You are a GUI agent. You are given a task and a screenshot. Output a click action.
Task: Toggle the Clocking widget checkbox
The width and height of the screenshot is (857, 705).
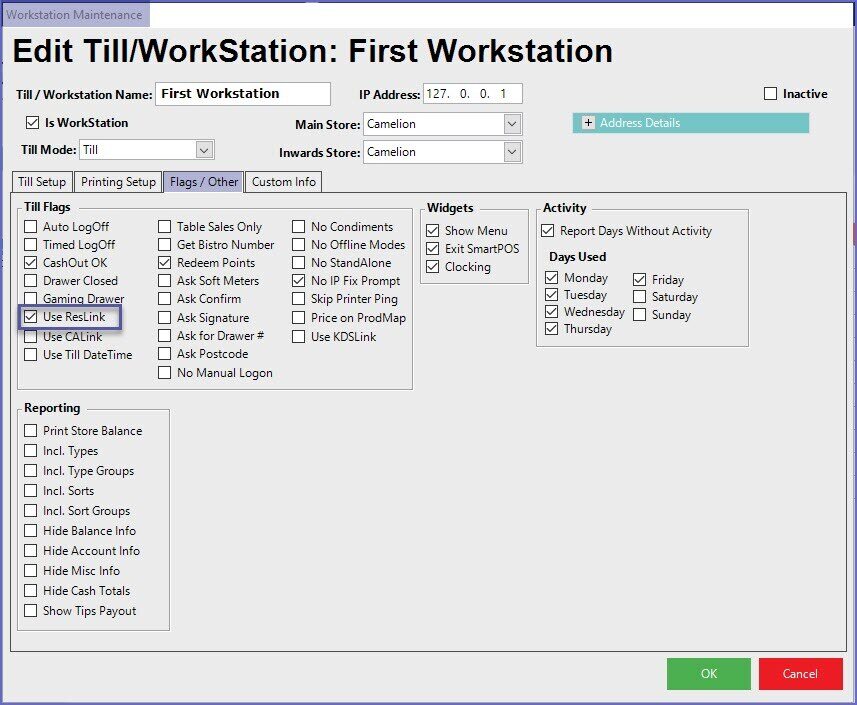pyautogui.click(x=433, y=267)
